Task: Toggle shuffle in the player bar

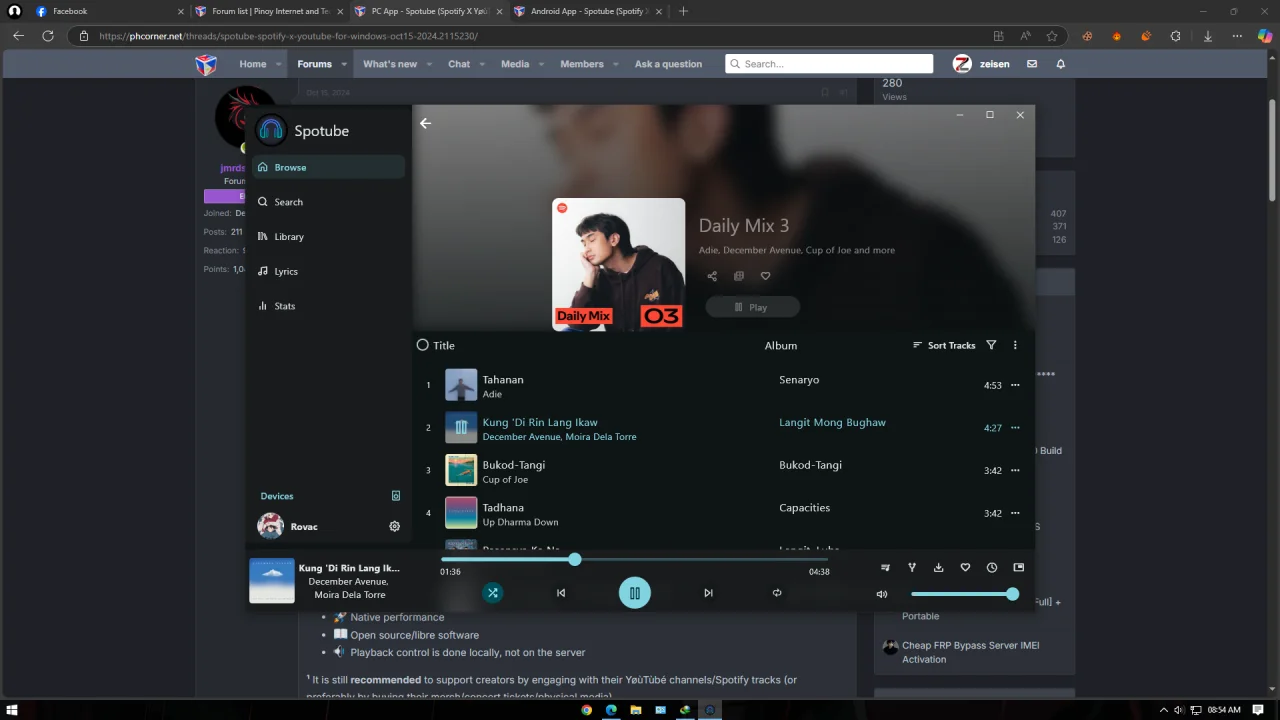Action: [492, 593]
